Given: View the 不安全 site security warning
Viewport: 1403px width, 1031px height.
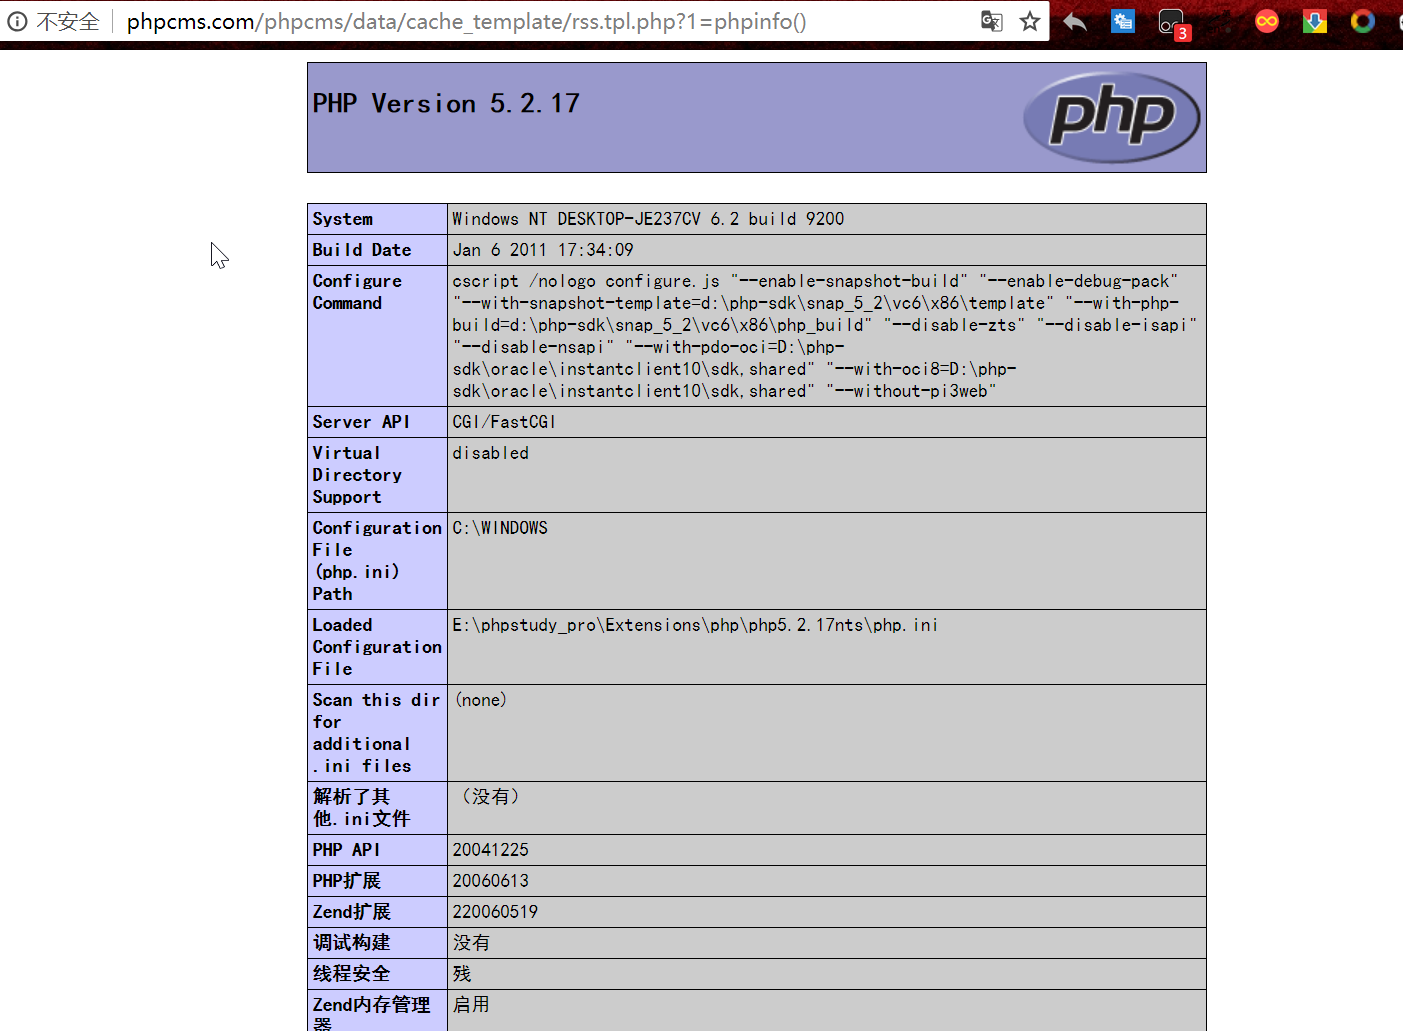Looking at the screenshot, I should 70,20.
